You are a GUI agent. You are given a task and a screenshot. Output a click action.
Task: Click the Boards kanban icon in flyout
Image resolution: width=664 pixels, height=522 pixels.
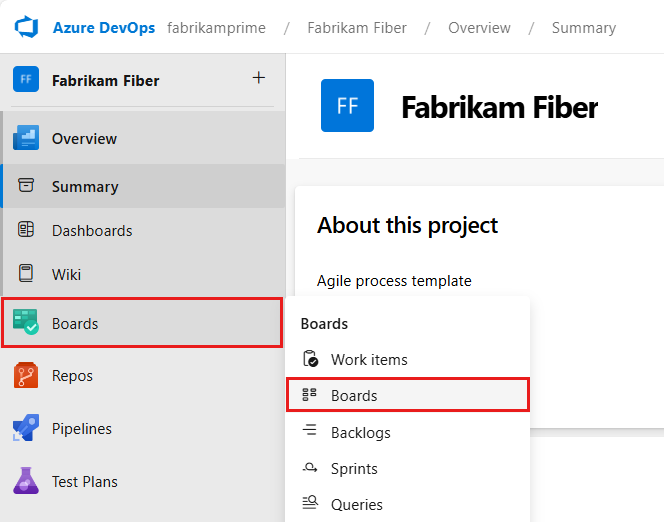coord(310,395)
